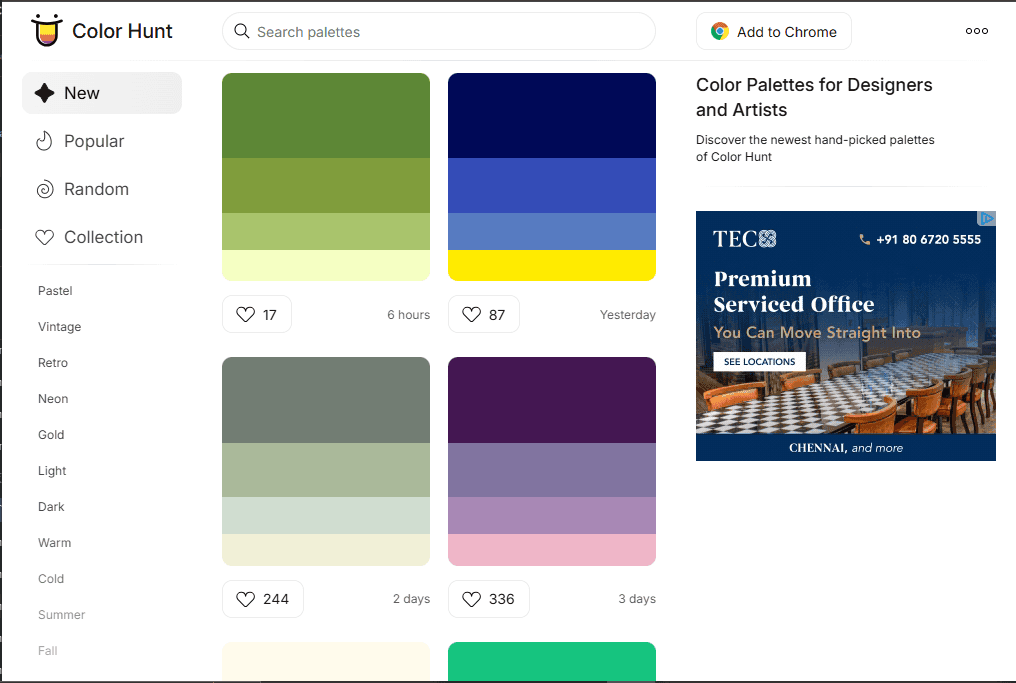Click the 'Yesterday' timestamp
The height and width of the screenshot is (683, 1016).
tap(628, 314)
